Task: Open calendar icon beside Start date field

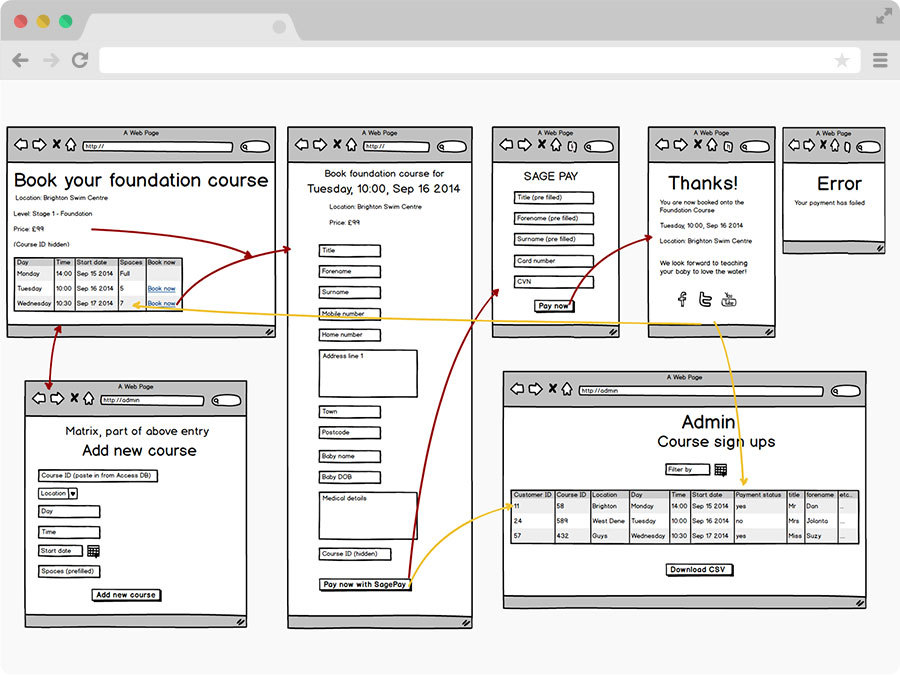Action: pyautogui.click(x=93, y=551)
